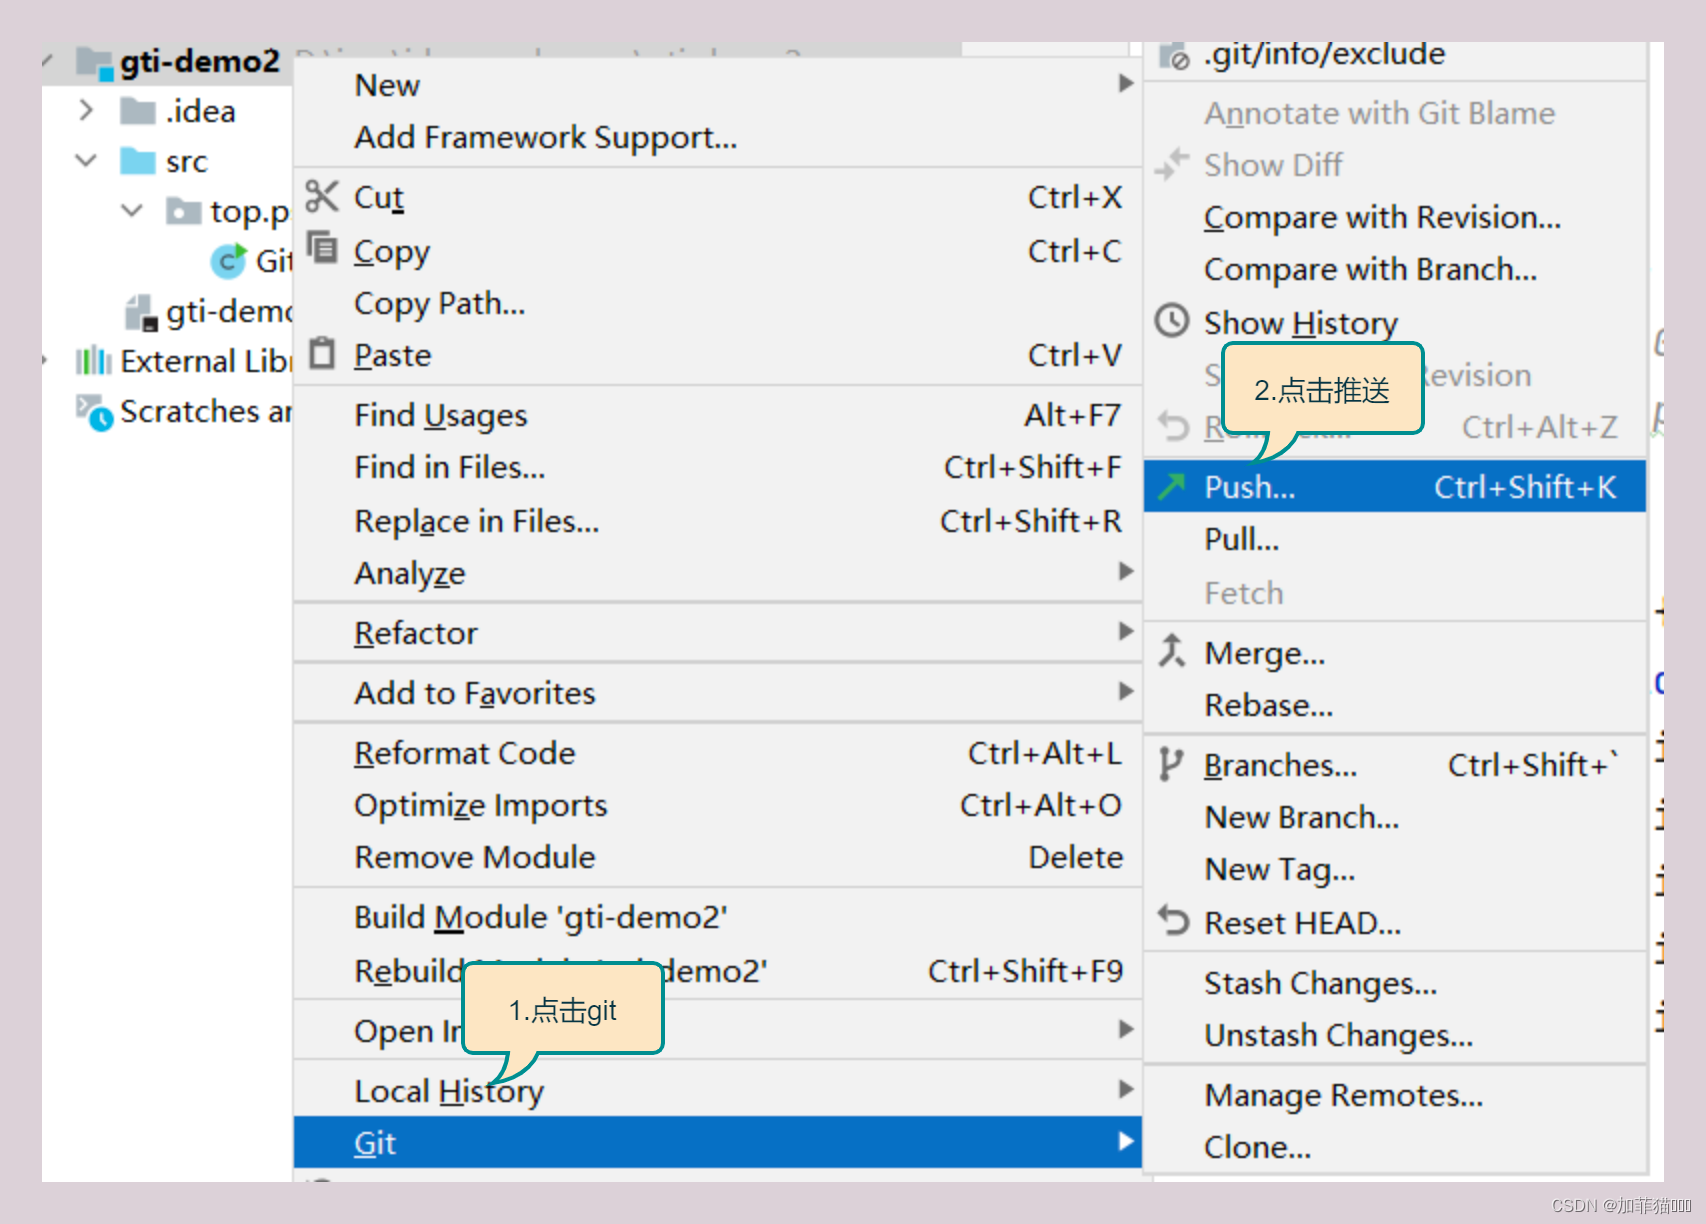Viewport: 1706px width, 1224px height.
Task: Click the .idea folder icon
Action: click(x=137, y=110)
